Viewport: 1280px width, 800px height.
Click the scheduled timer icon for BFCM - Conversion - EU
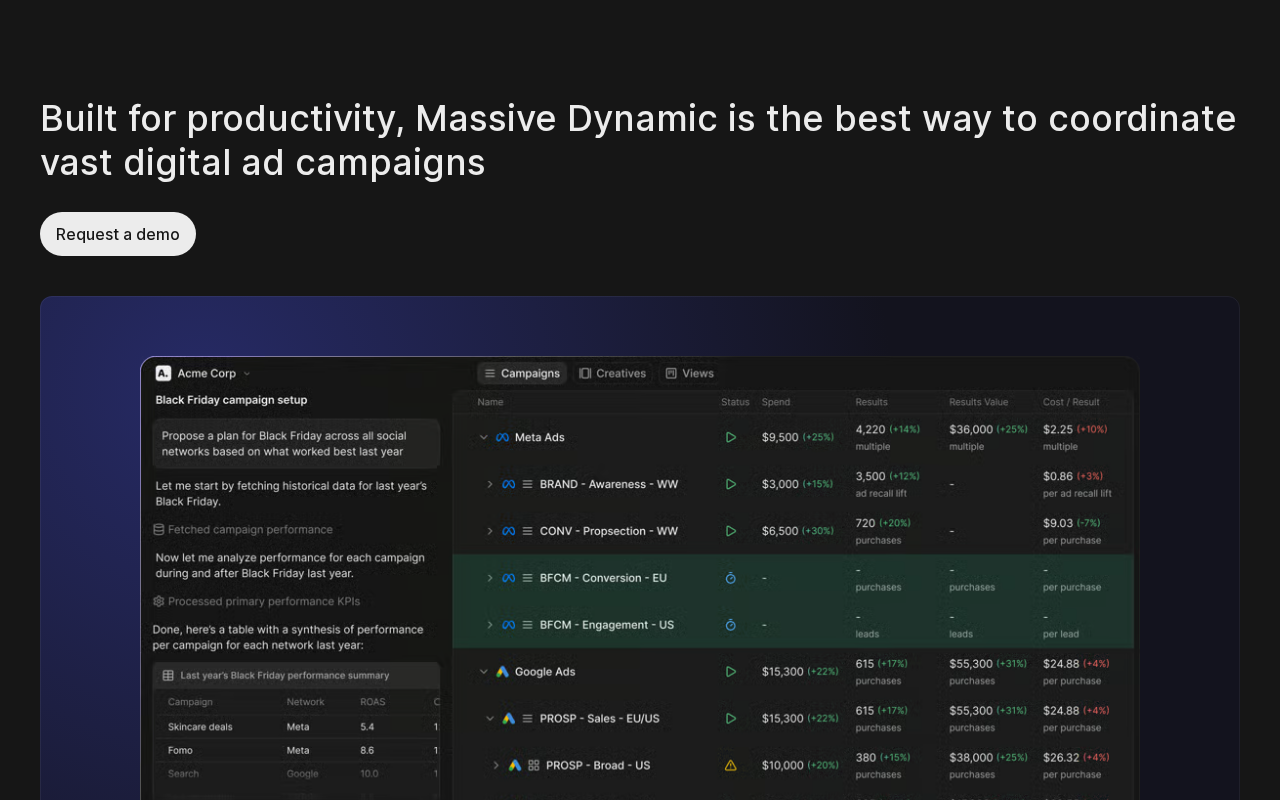[x=731, y=578]
